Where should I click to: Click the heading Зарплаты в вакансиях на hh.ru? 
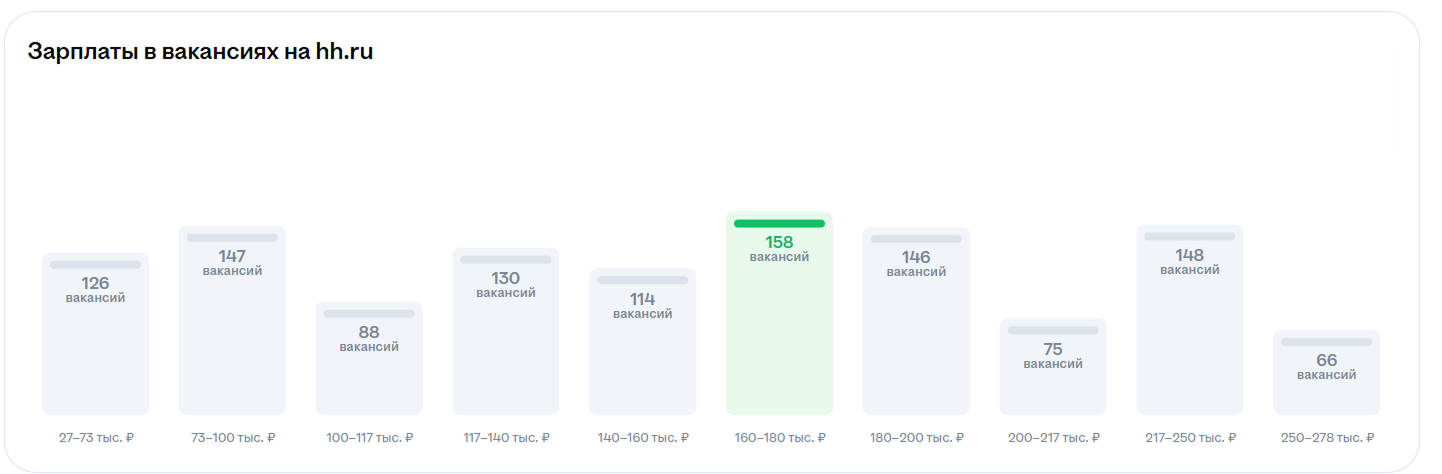(200, 52)
